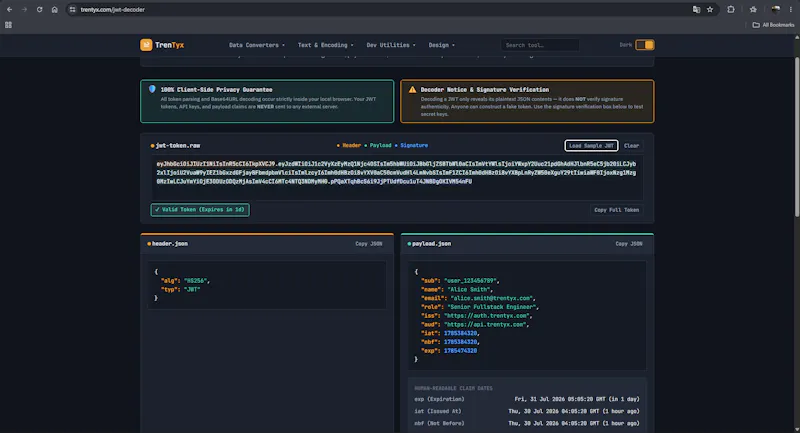
Task: Click the "iat" value in the payload JSON
Action: (460, 333)
